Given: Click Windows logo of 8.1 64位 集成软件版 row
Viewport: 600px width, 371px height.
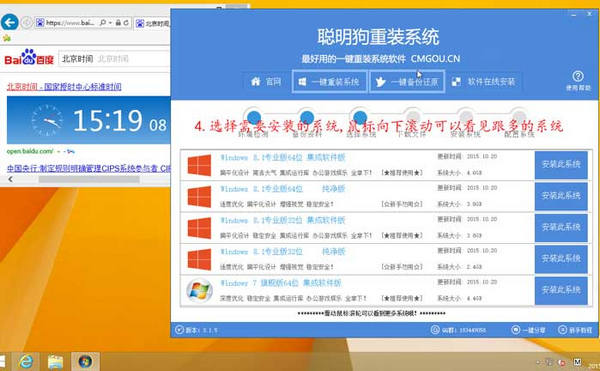Looking at the screenshot, I should 199,165.
